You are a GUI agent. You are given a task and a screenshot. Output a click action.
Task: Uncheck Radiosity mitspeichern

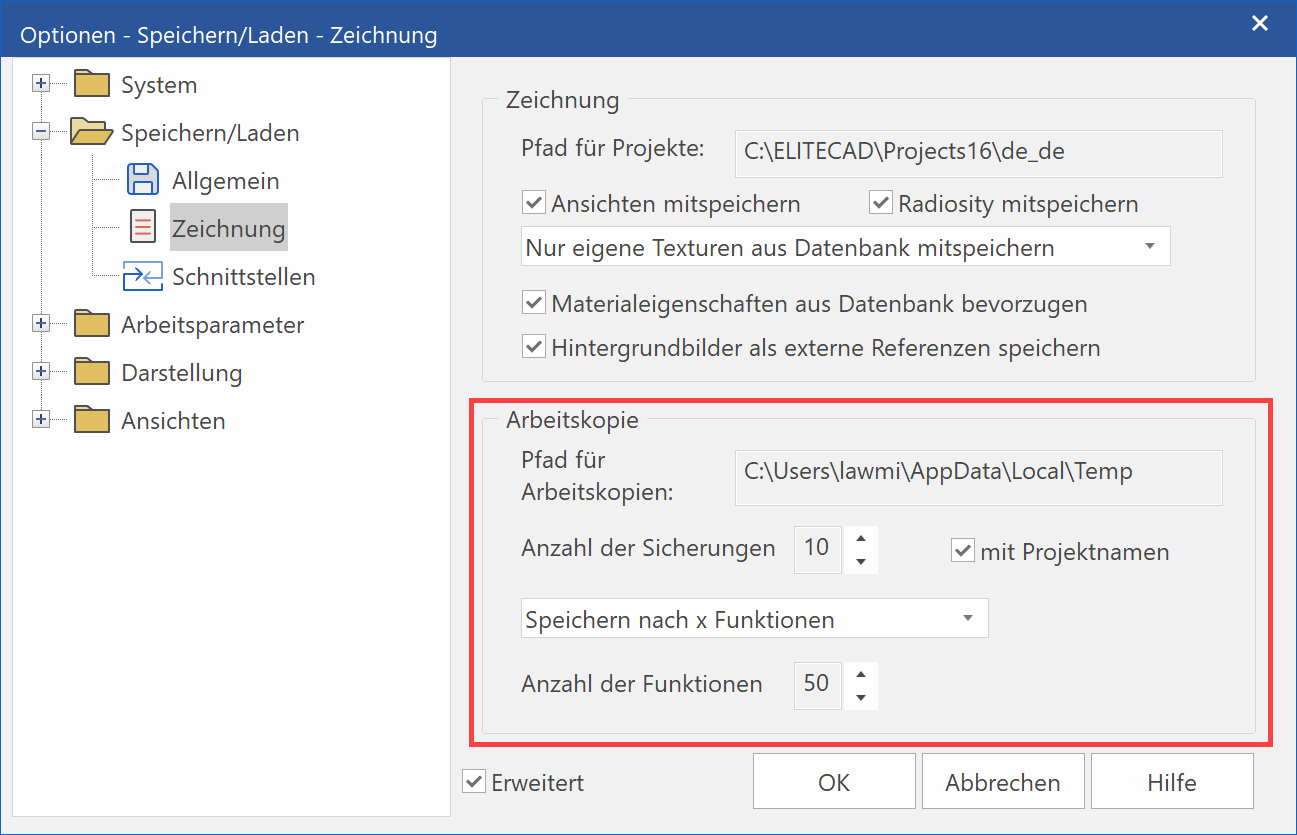(881, 202)
